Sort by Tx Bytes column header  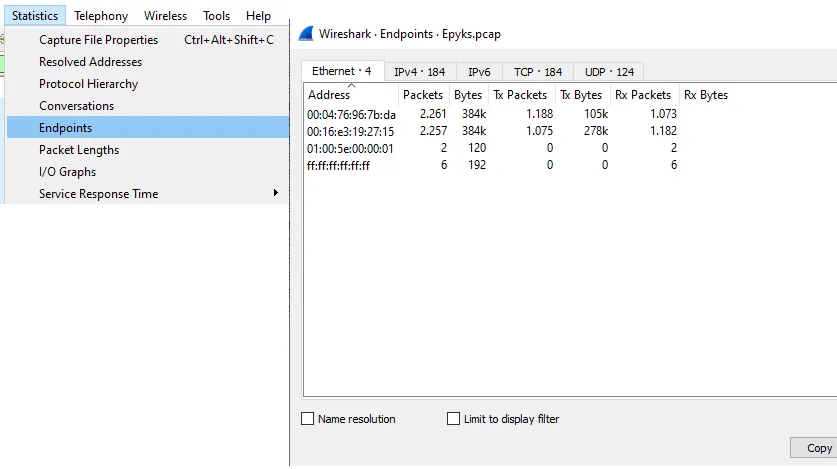click(x=581, y=94)
